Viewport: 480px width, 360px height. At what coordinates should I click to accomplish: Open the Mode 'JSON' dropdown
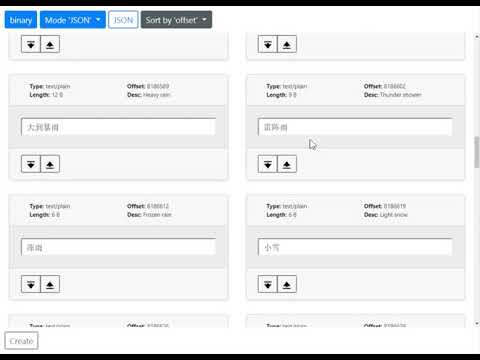coord(73,20)
